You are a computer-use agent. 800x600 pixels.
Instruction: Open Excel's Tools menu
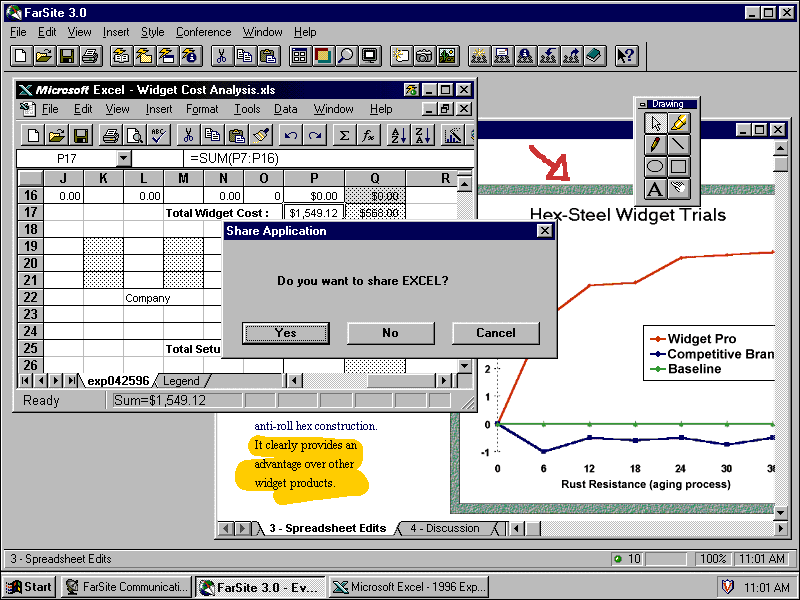(247, 109)
